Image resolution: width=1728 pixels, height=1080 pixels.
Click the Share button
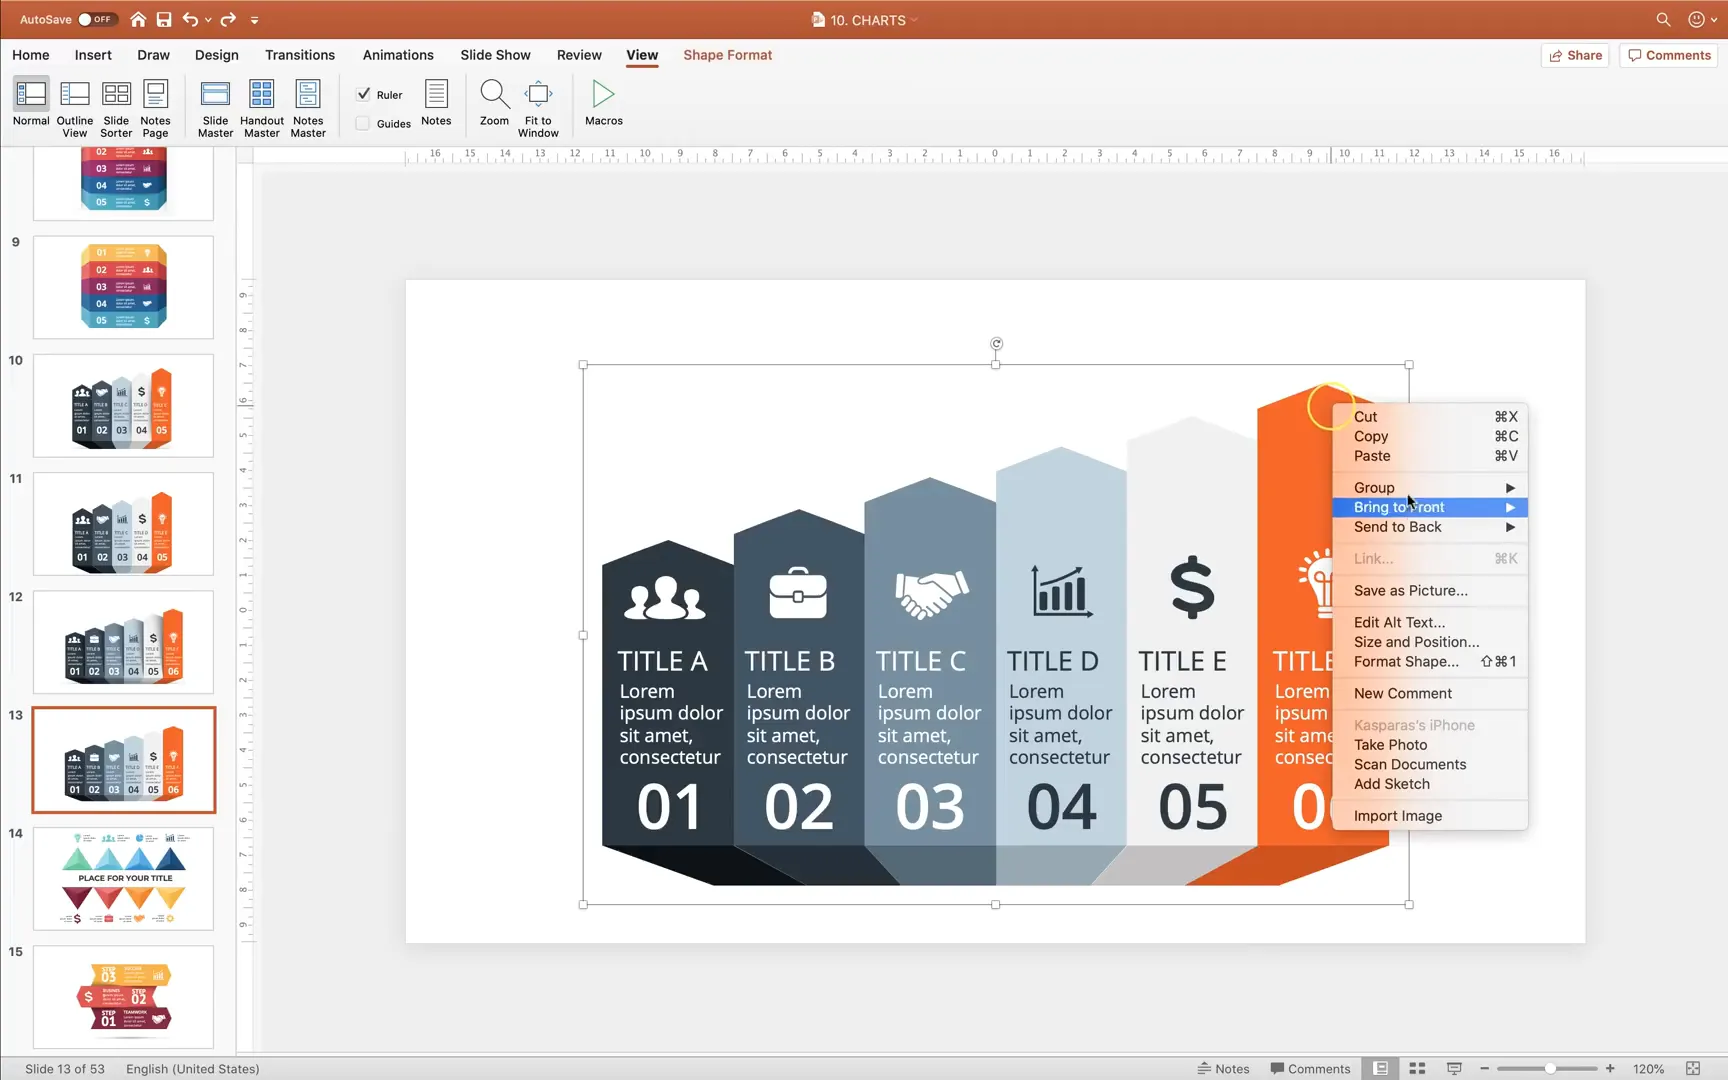click(1575, 55)
